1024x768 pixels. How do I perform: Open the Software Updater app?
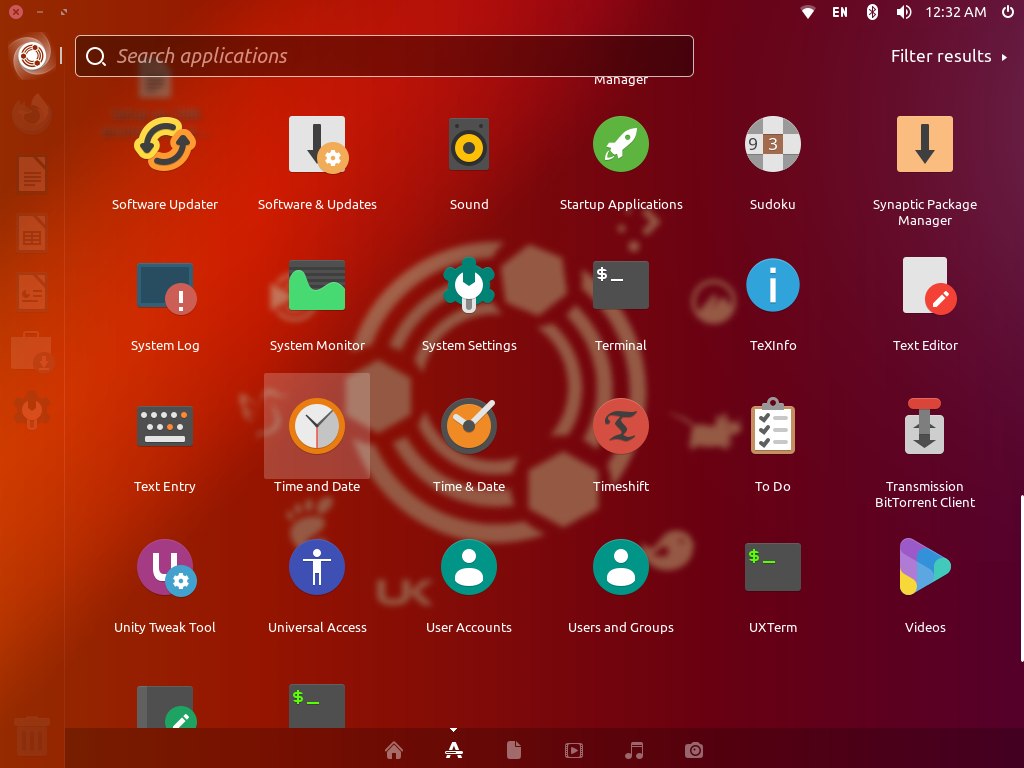165,144
